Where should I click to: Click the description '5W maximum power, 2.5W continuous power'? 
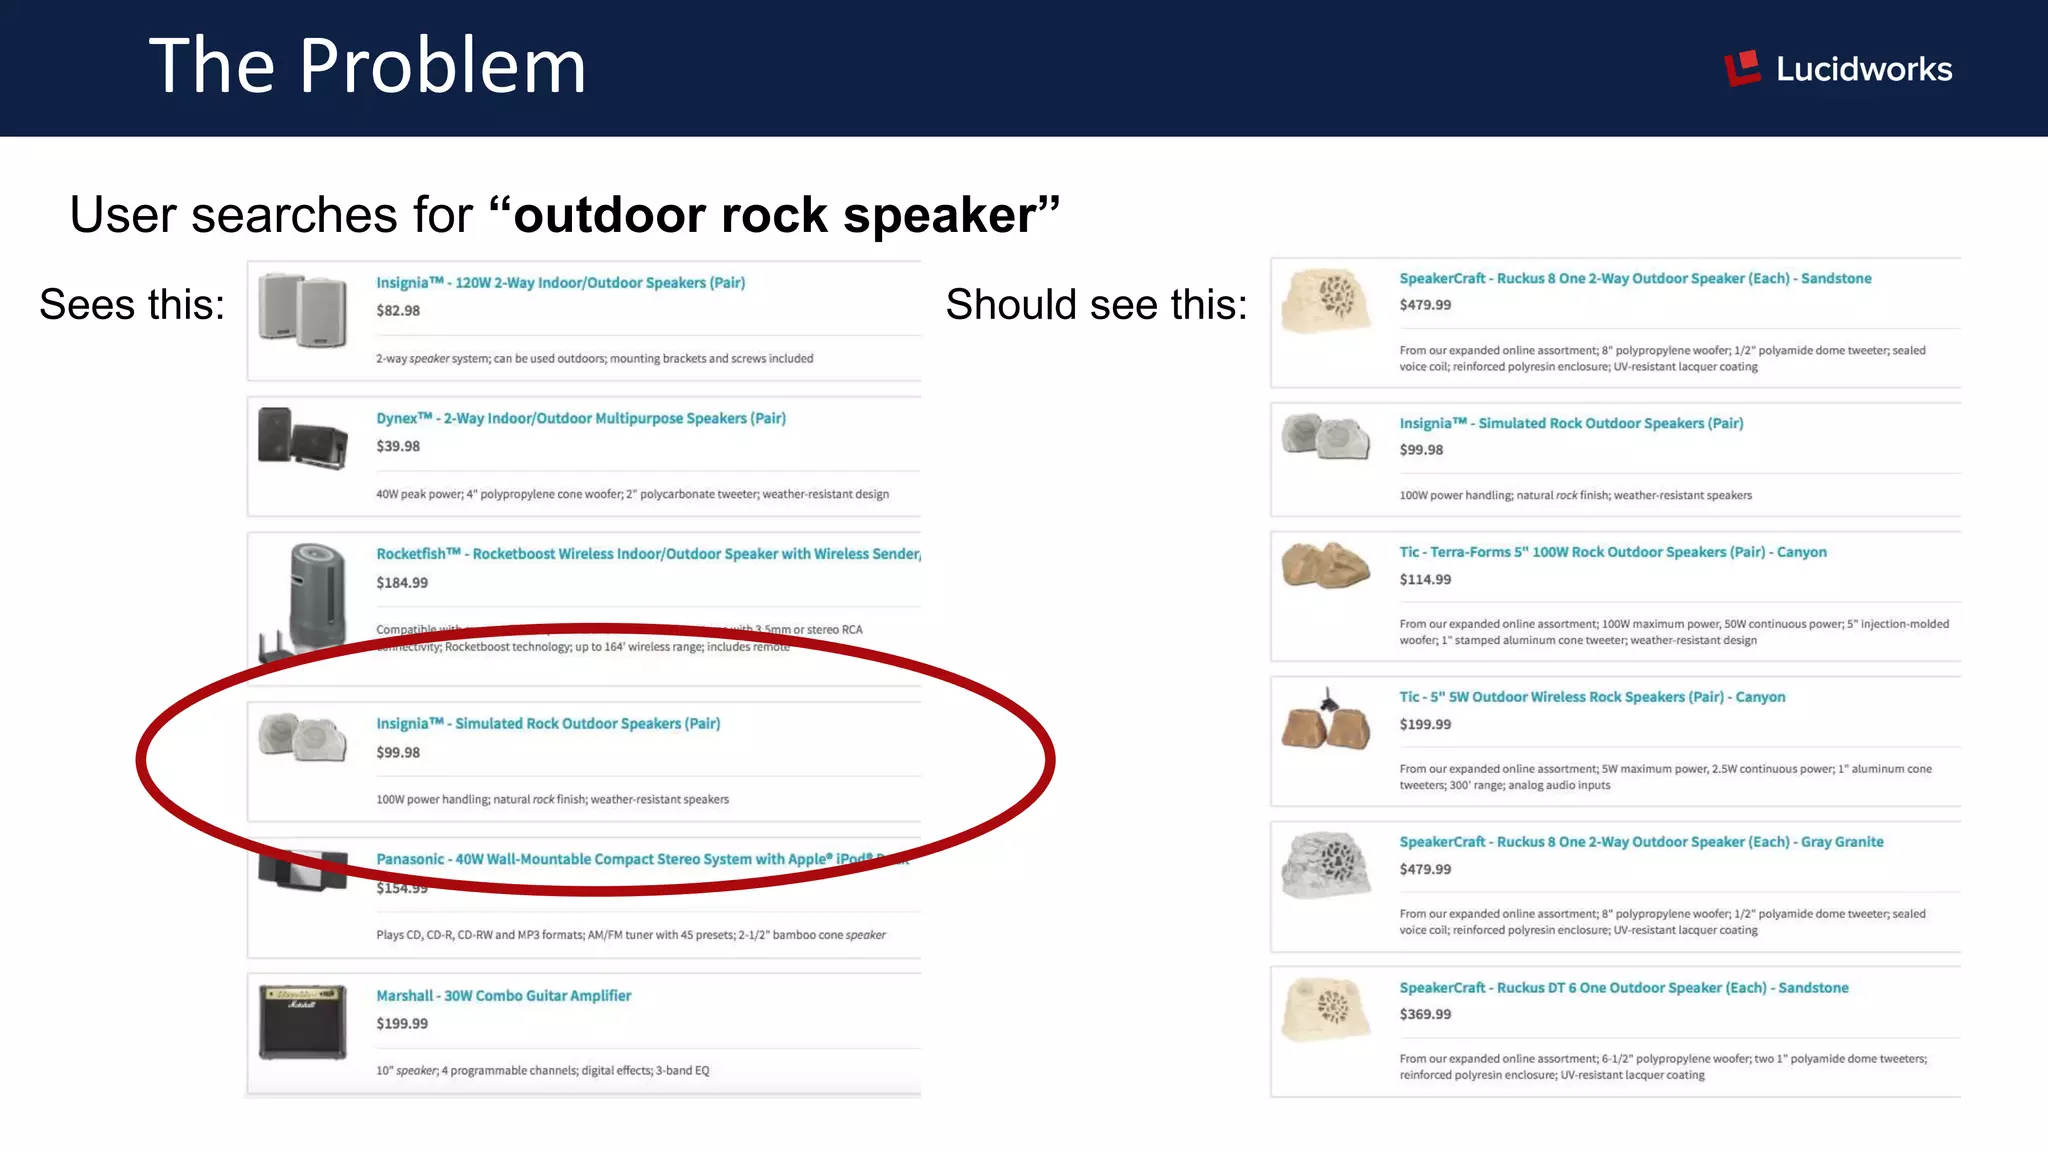pyautogui.click(x=1665, y=777)
